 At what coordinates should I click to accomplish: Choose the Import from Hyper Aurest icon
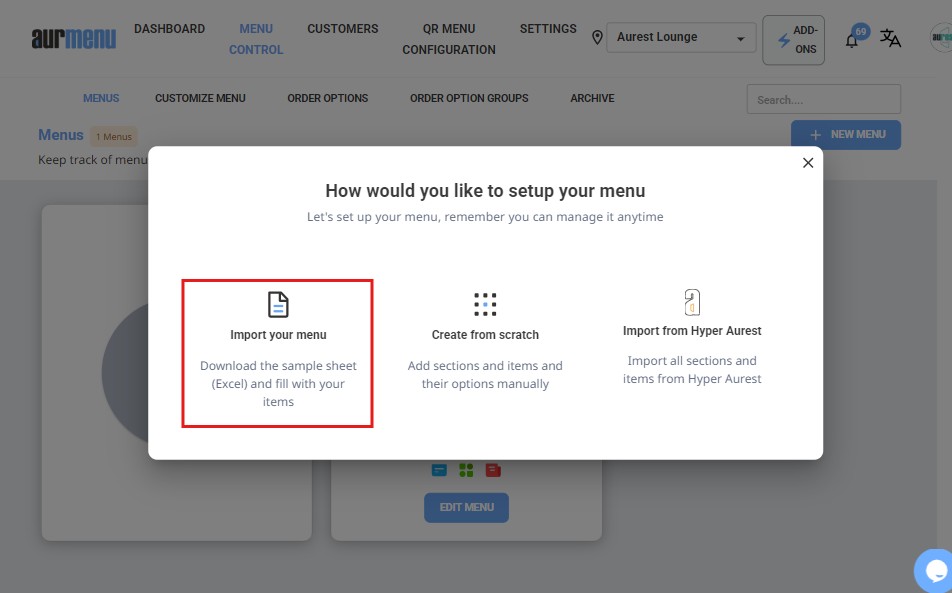692,302
